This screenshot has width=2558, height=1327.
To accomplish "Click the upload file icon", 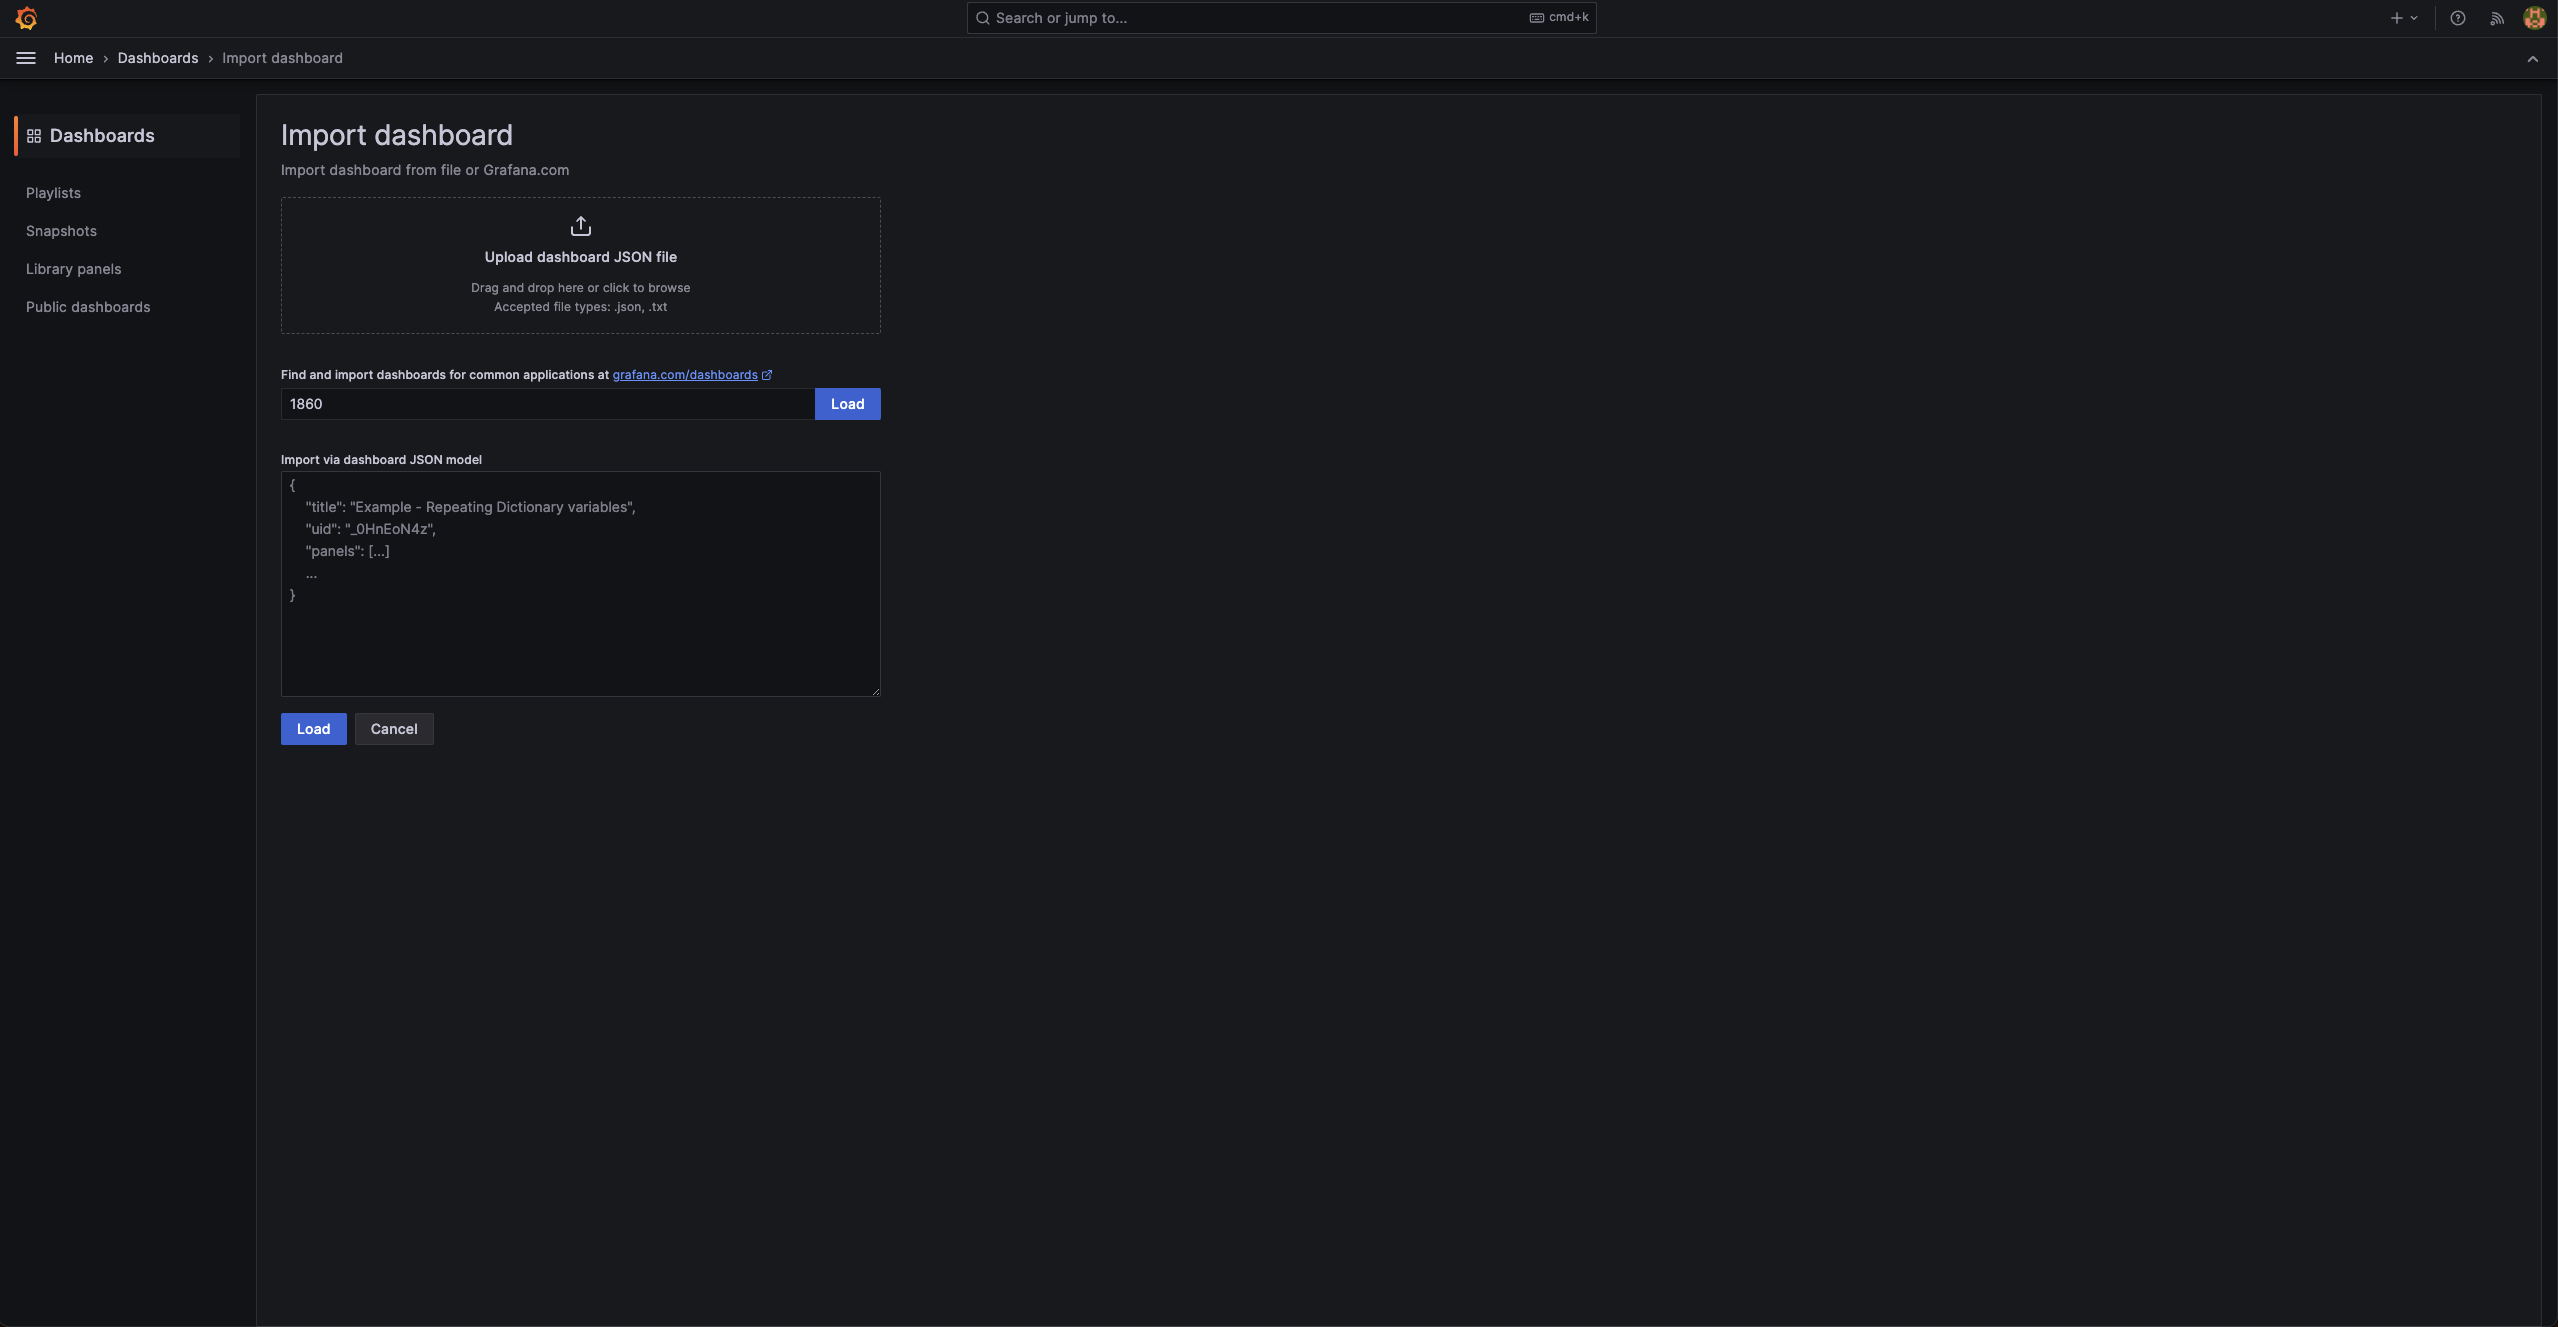I will pos(580,226).
